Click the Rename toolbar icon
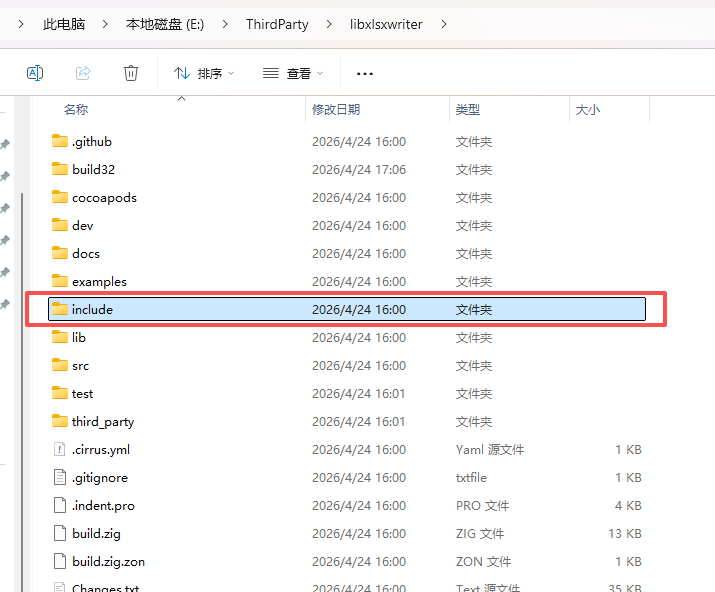Viewport: 715px width, 592px height. click(35, 73)
